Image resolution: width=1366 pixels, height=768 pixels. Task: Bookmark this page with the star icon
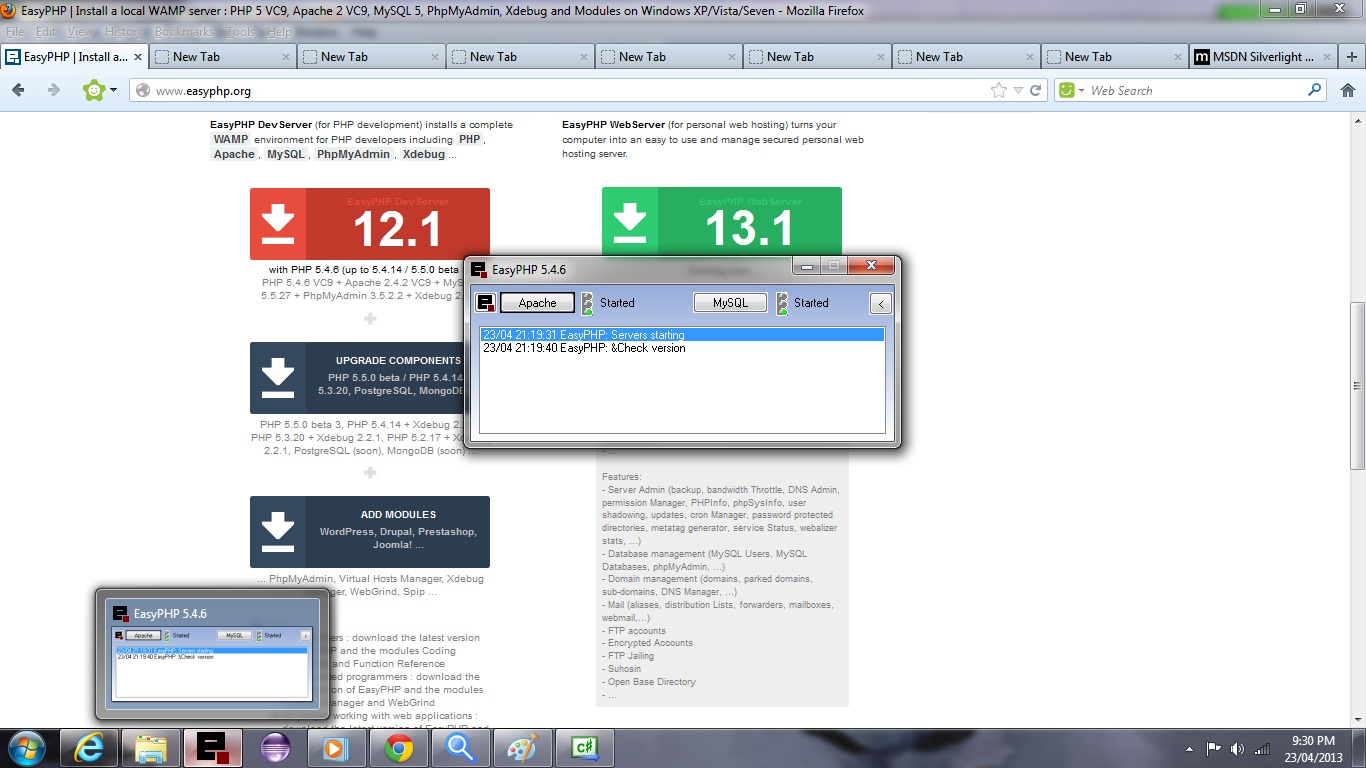998,90
